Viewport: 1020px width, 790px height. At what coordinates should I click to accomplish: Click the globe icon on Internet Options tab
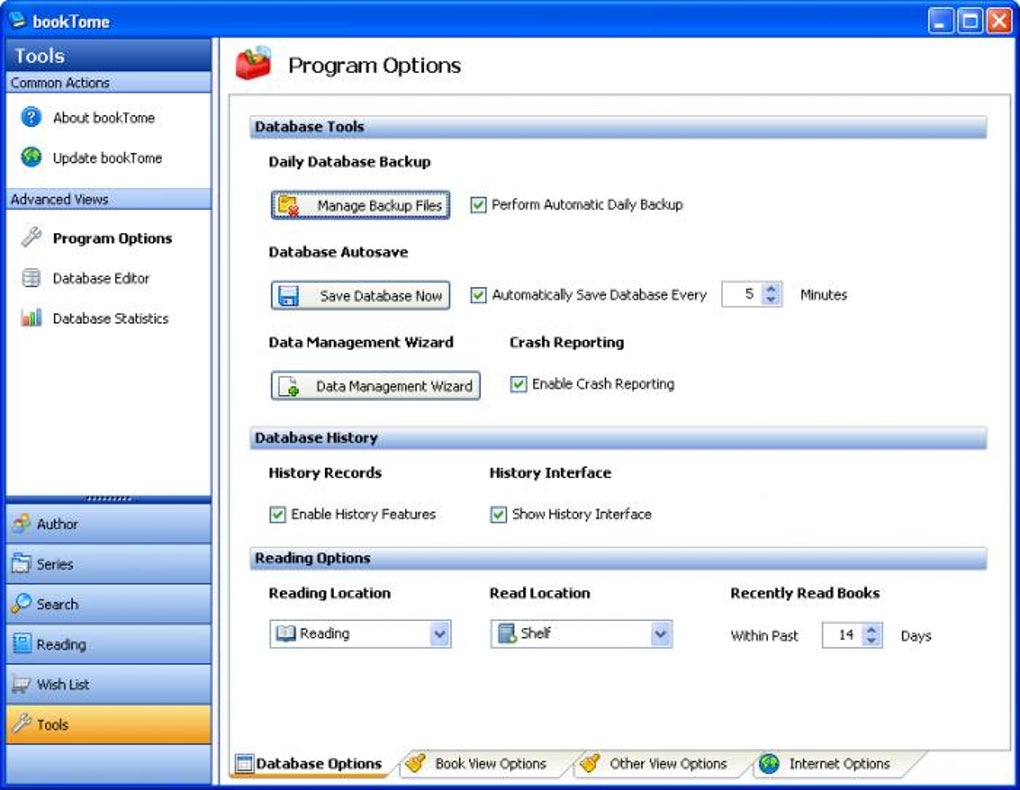[769, 763]
